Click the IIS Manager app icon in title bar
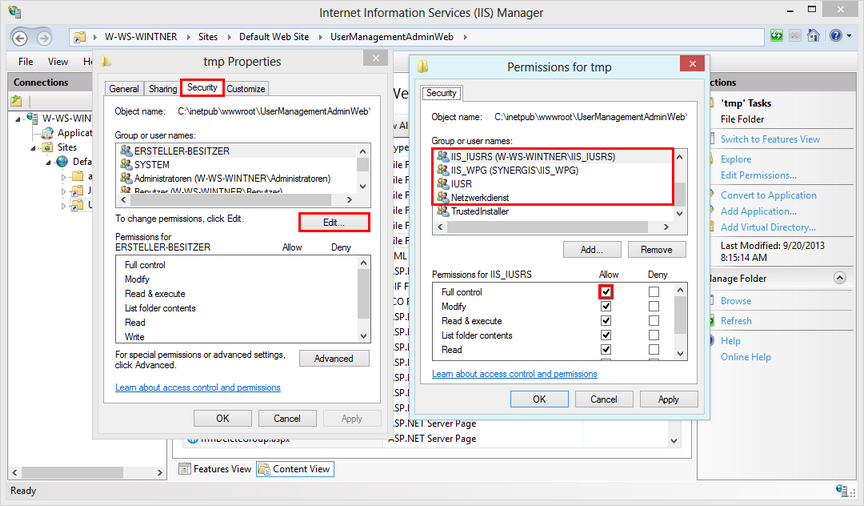Viewport: 864px width, 506px height. [x=14, y=12]
